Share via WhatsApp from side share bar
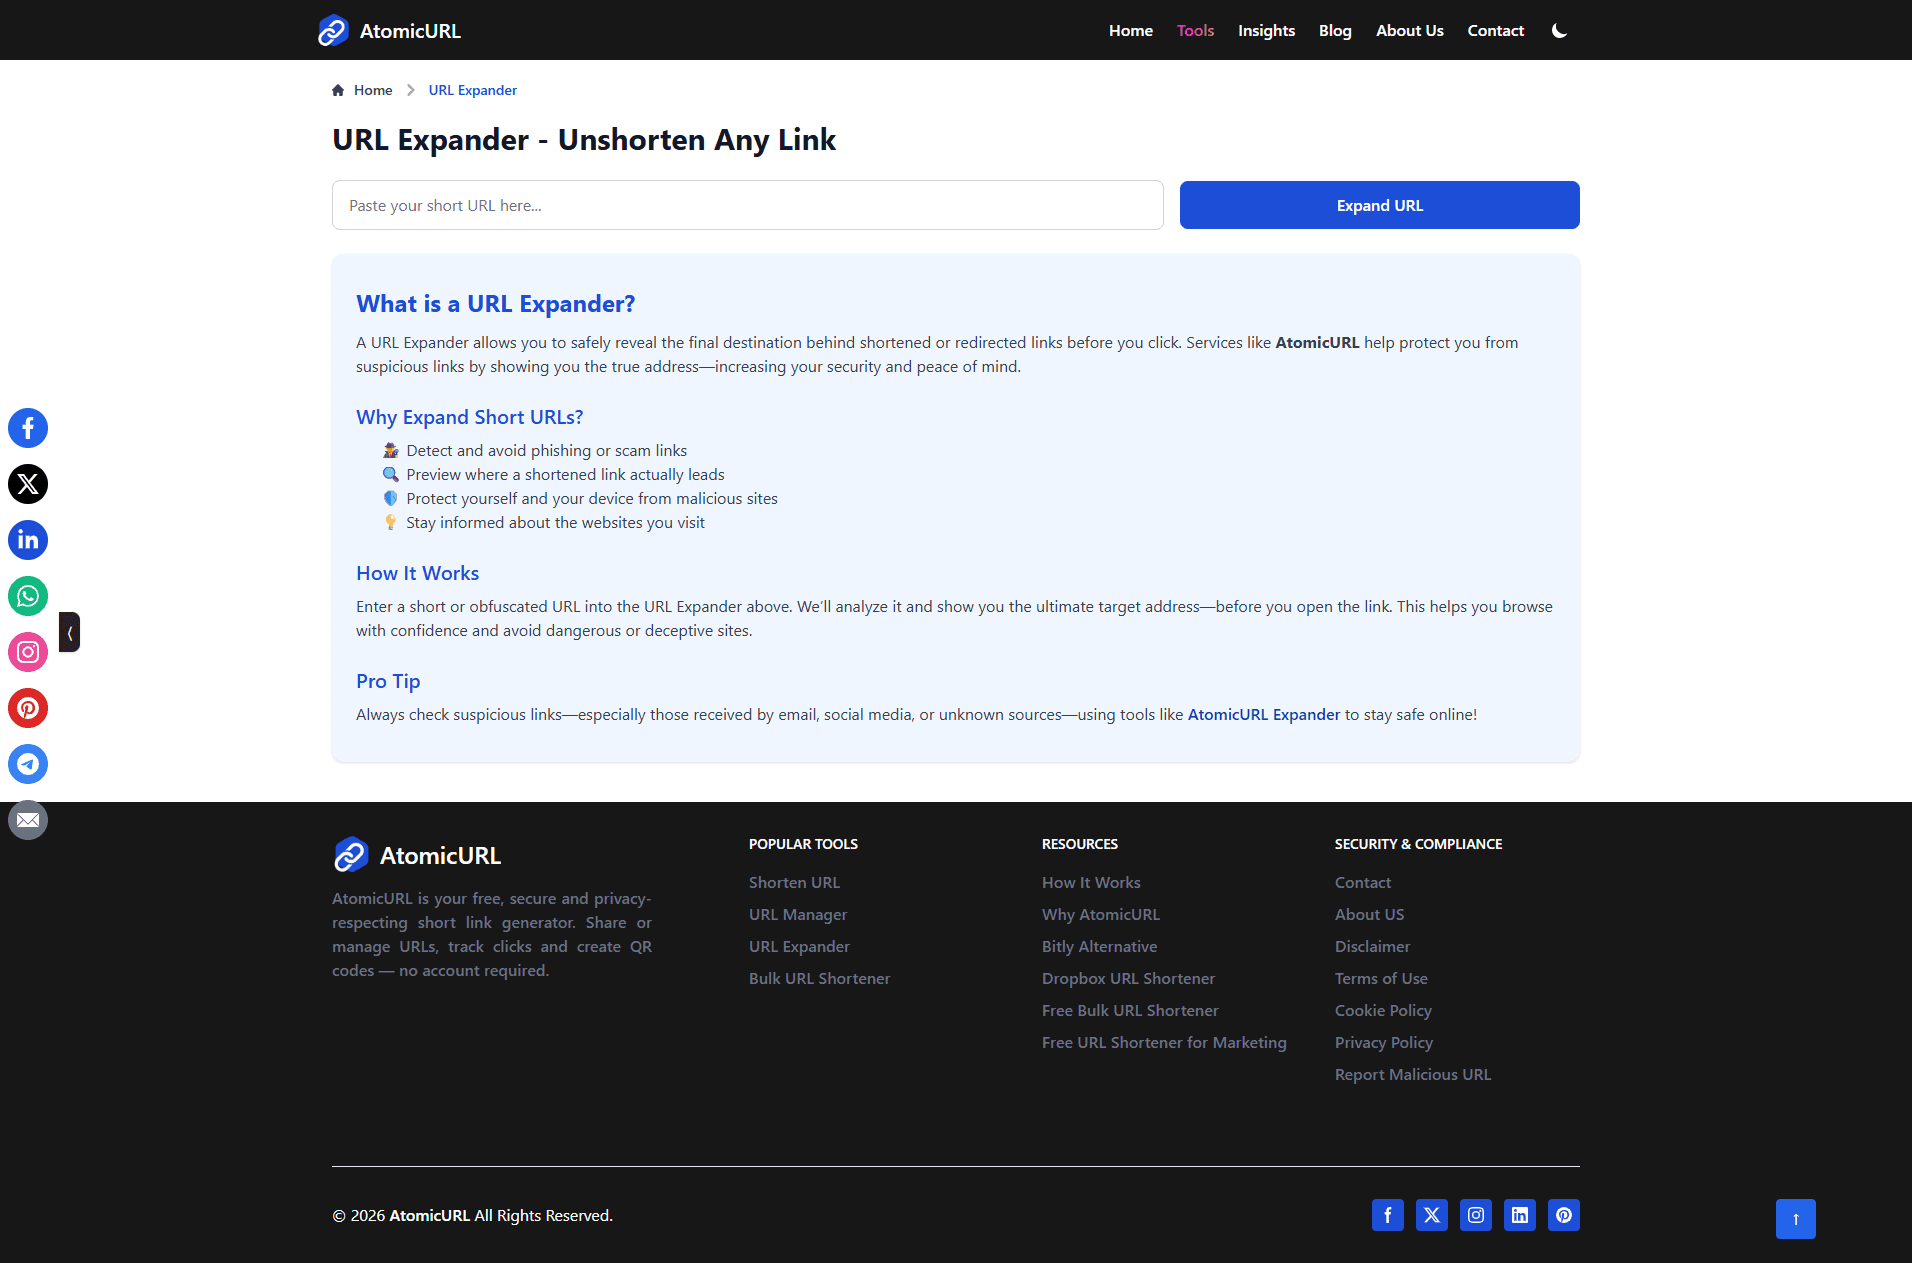 [x=28, y=596]
